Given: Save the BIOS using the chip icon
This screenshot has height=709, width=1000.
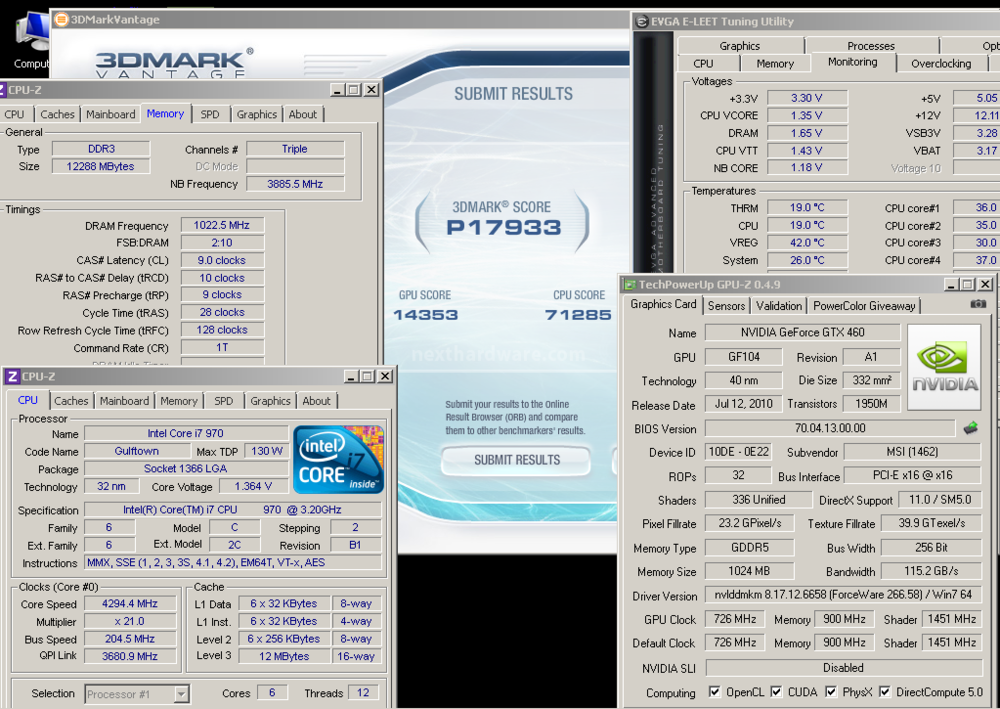Looking at the screenshot, I should coord(970,428).
